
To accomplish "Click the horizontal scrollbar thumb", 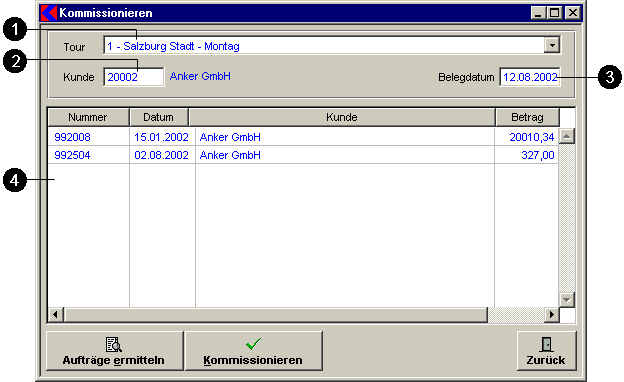I will coord(276,315).
